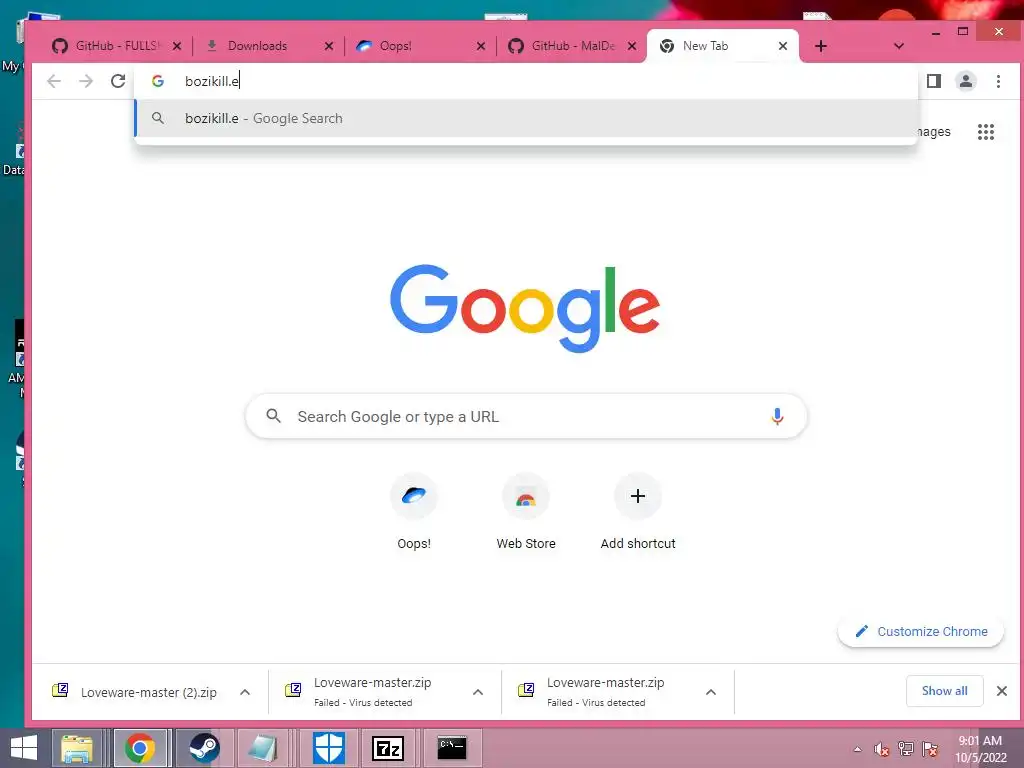
Task: Start voice search with microphone icon
Action: coord(777,416)
